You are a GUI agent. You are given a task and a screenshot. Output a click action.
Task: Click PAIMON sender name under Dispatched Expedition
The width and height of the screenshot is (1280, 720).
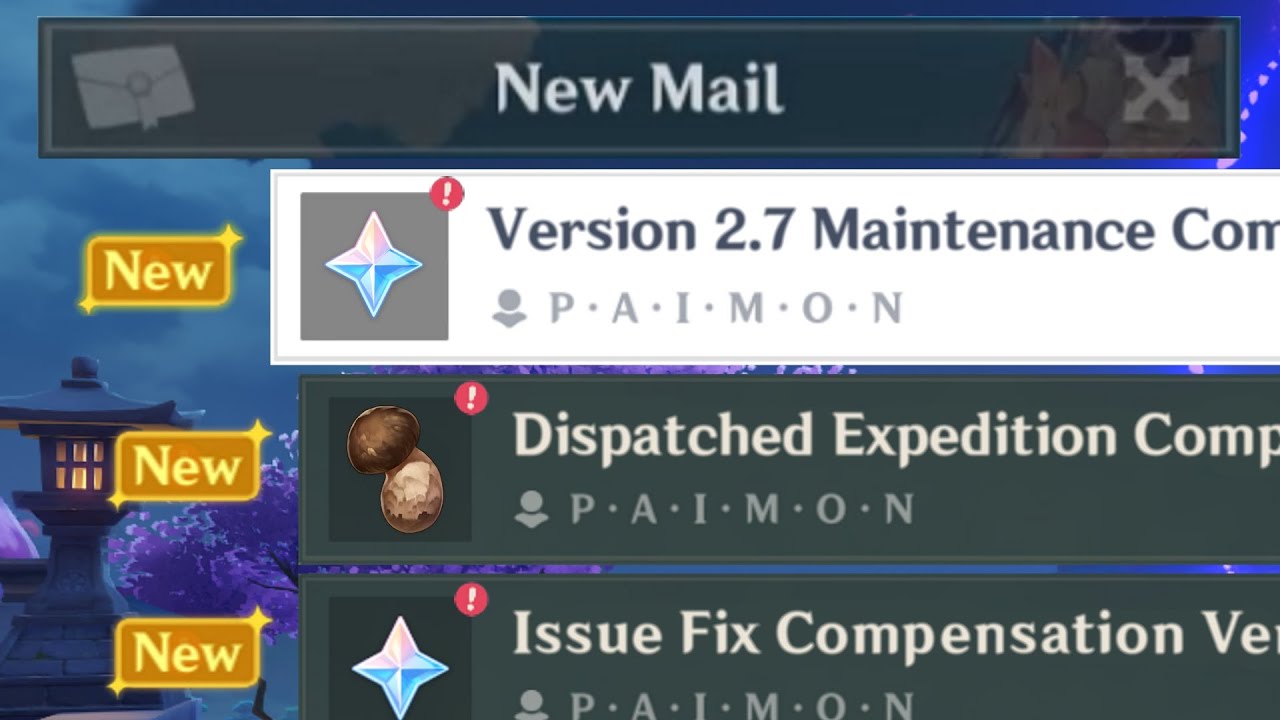(x=742, y=509)
